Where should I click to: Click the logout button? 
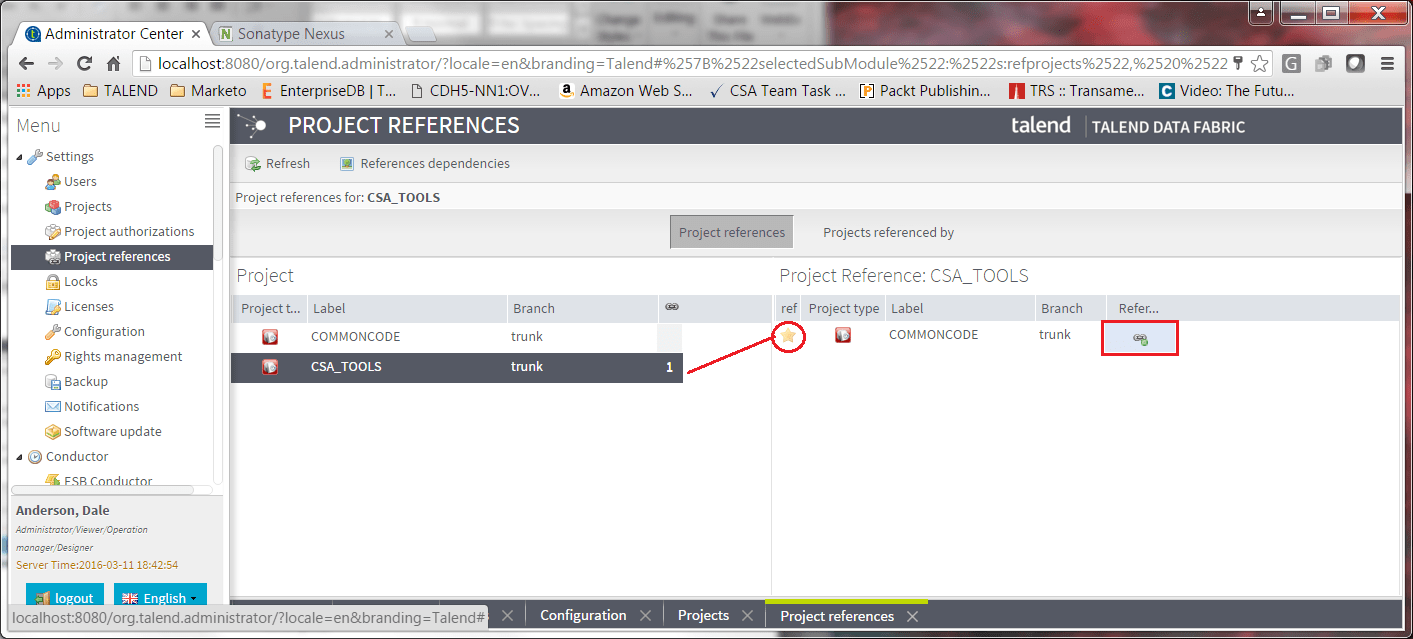click(64, 596)
